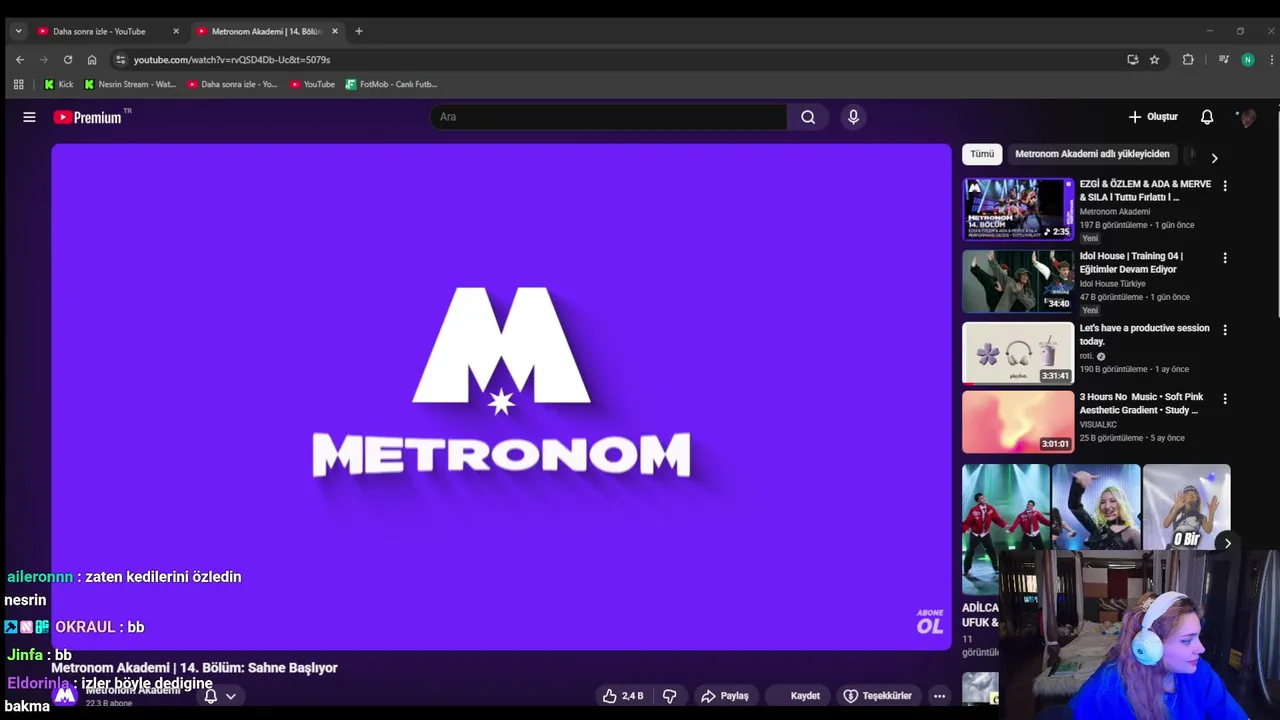Show next filter chips arrow
This screenshot has height=720, width=1280.
point(1214,158)
